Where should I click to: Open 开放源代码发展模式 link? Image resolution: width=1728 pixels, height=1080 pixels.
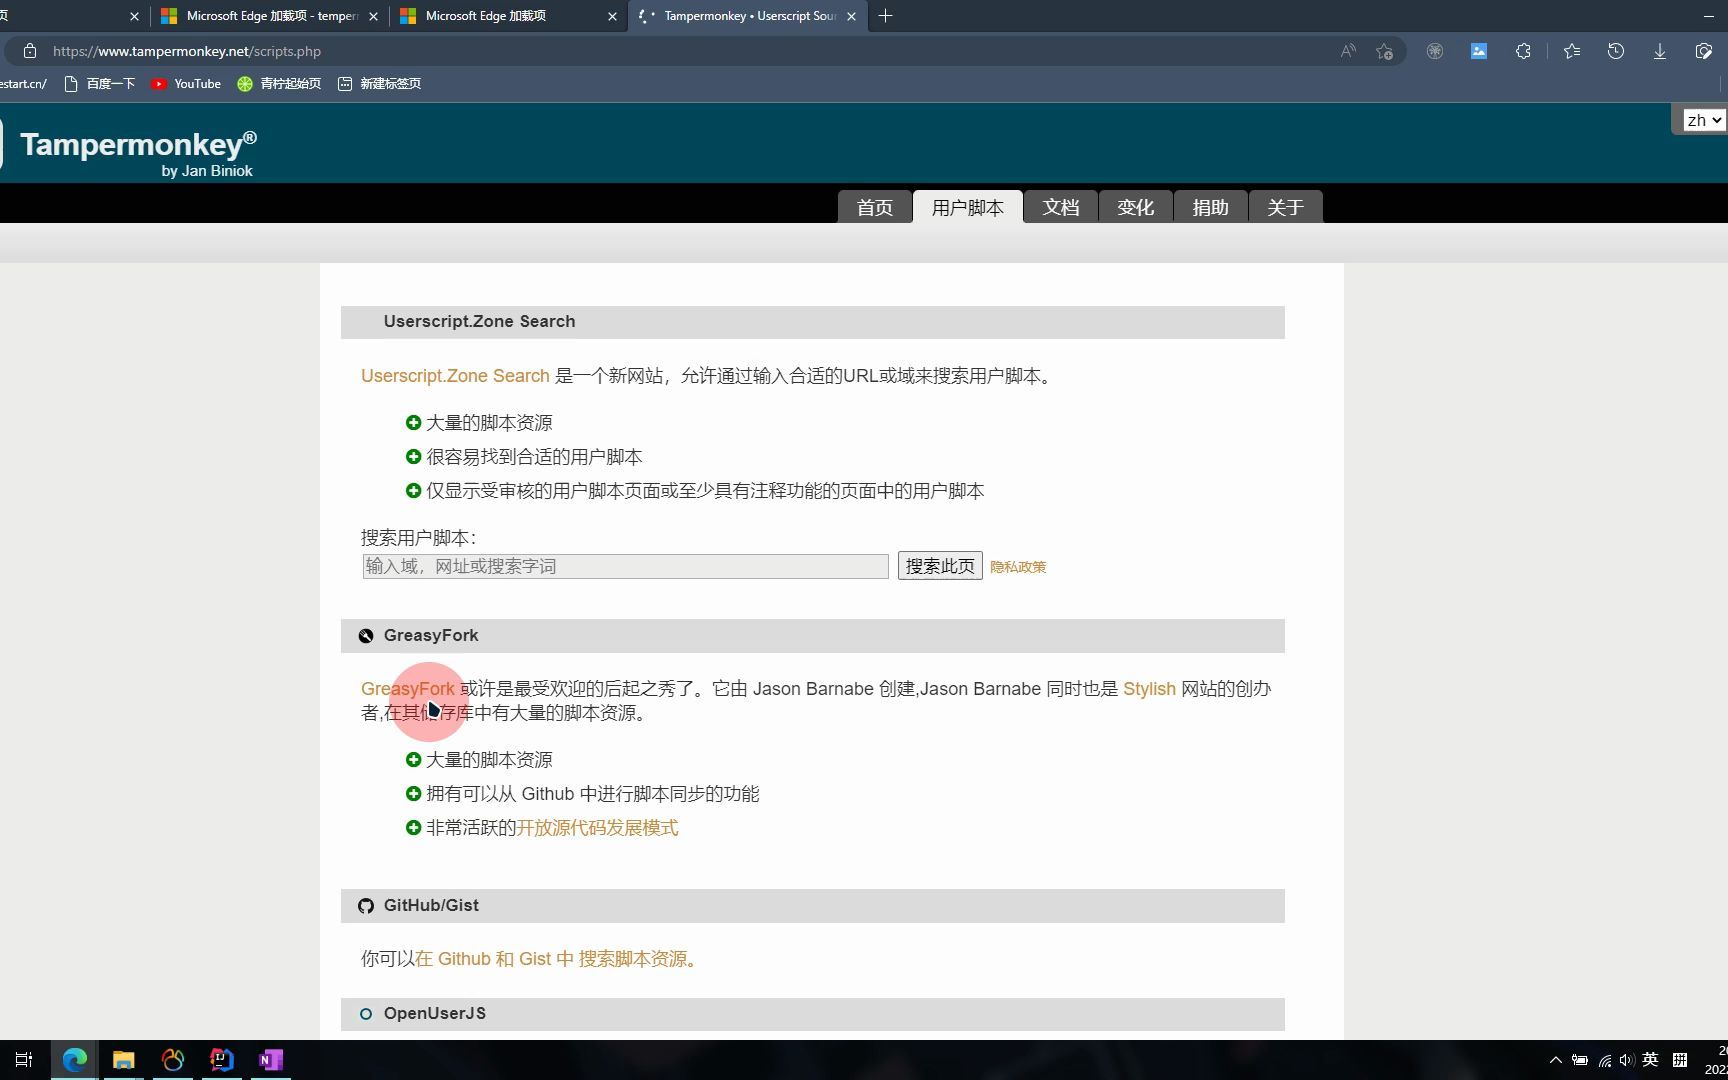point(597,828)
